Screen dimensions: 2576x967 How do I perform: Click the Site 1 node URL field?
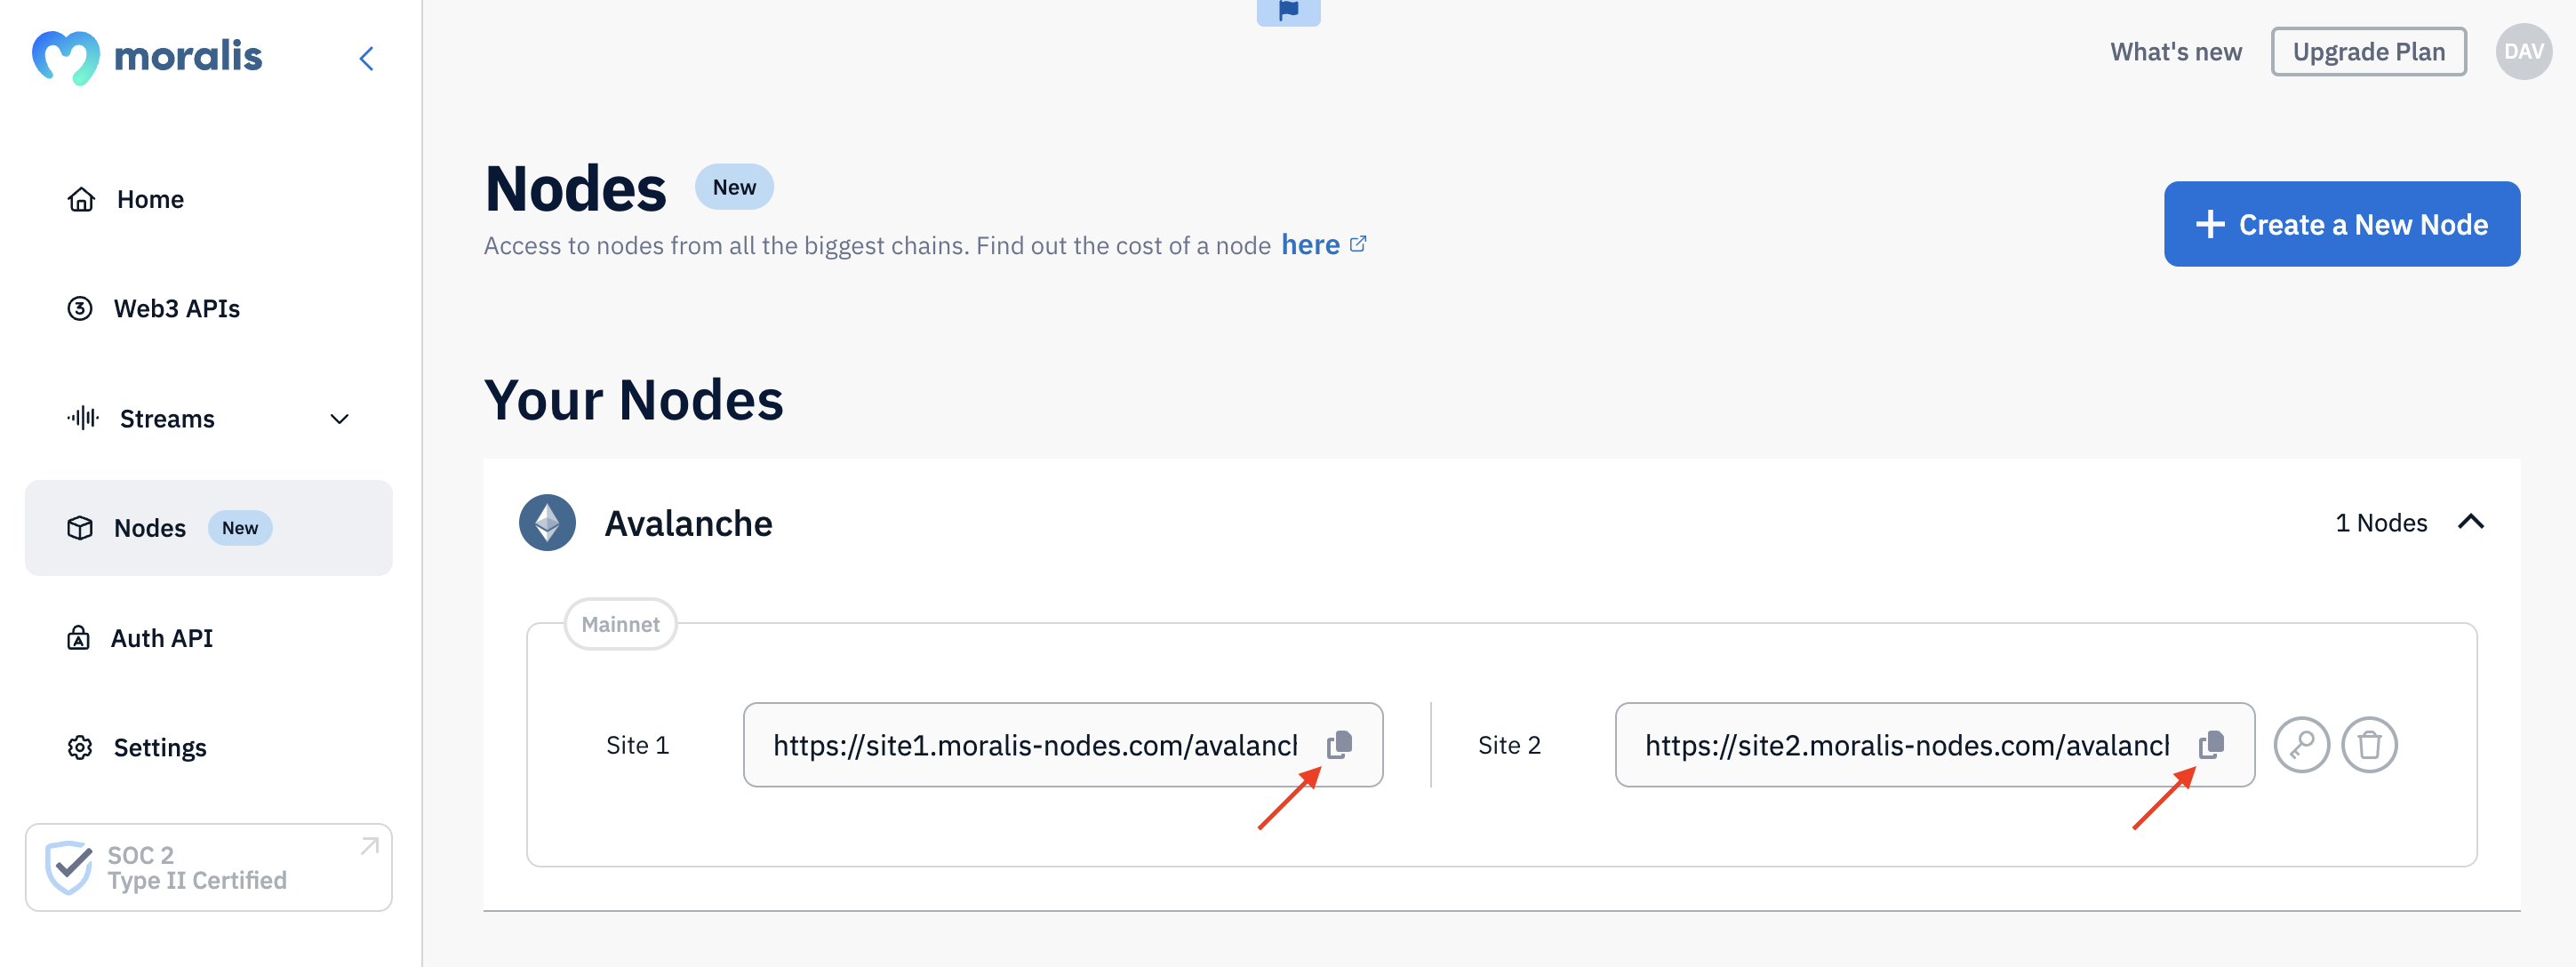[1063, 745]
